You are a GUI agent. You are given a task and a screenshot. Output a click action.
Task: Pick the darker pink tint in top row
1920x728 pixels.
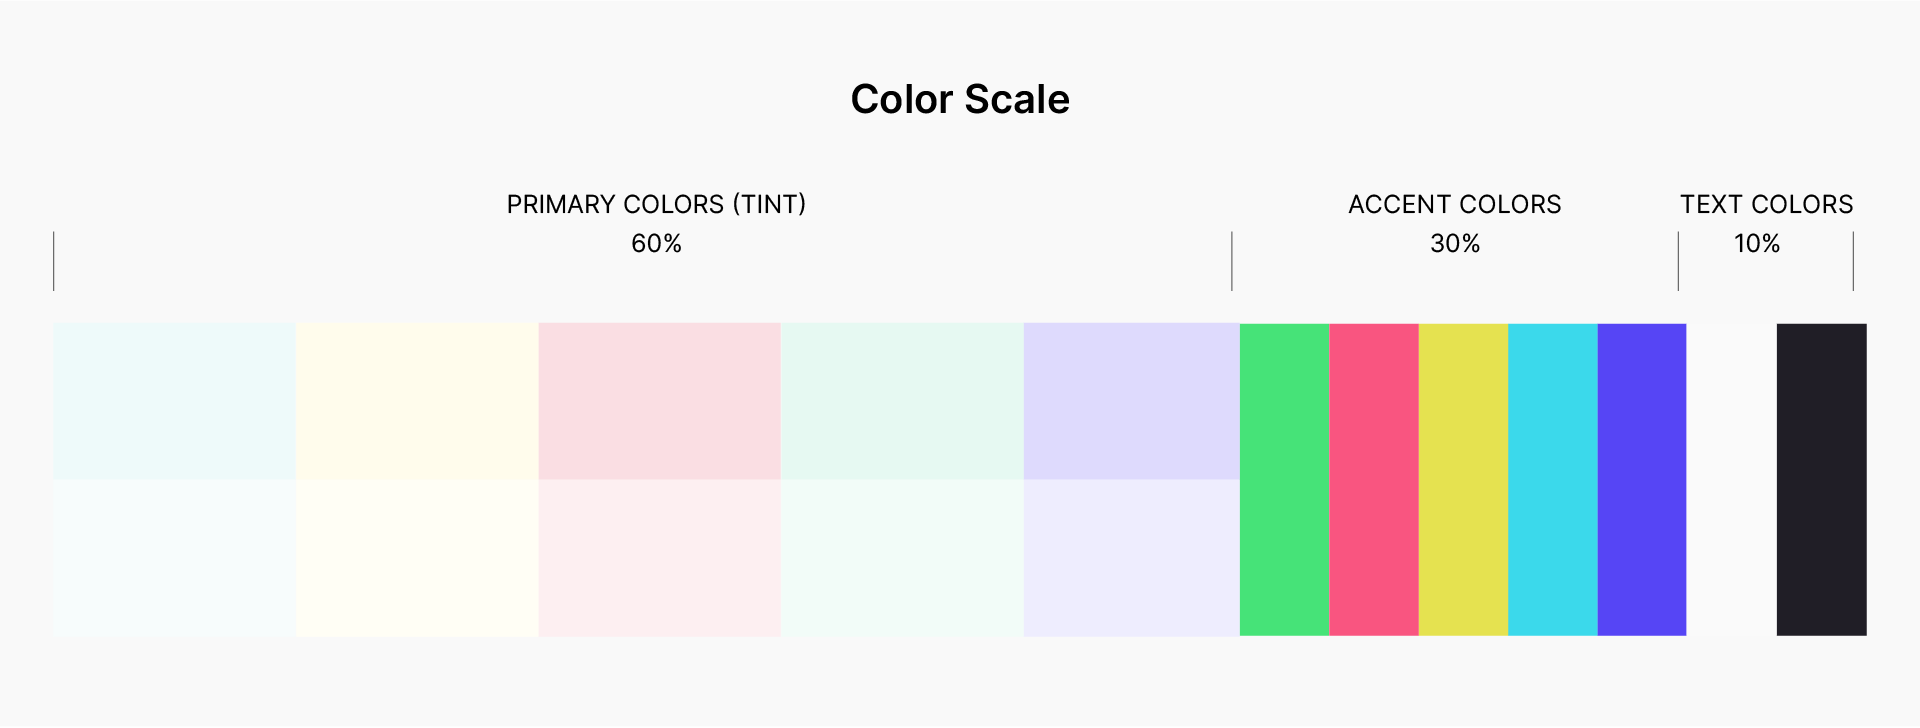tap(659, 401)
